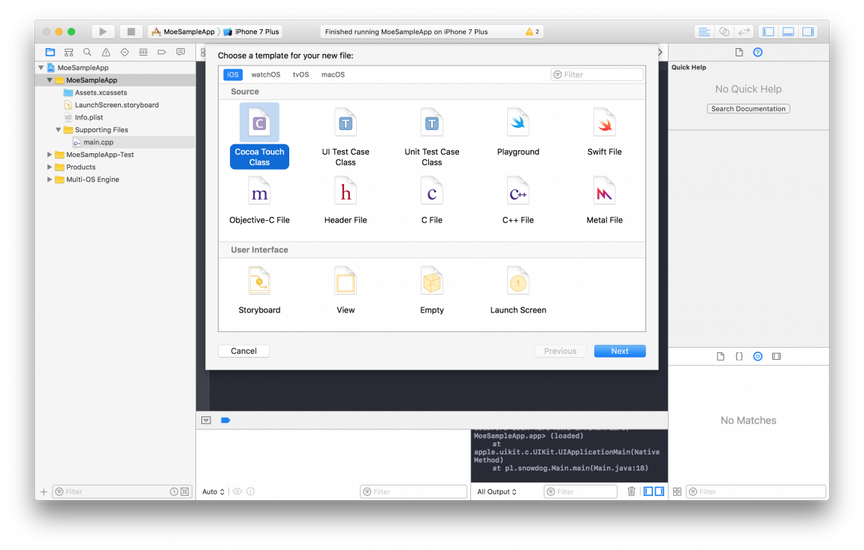864x550 pixels.
Task: Select main.cpp file
Action: (99, 142)
